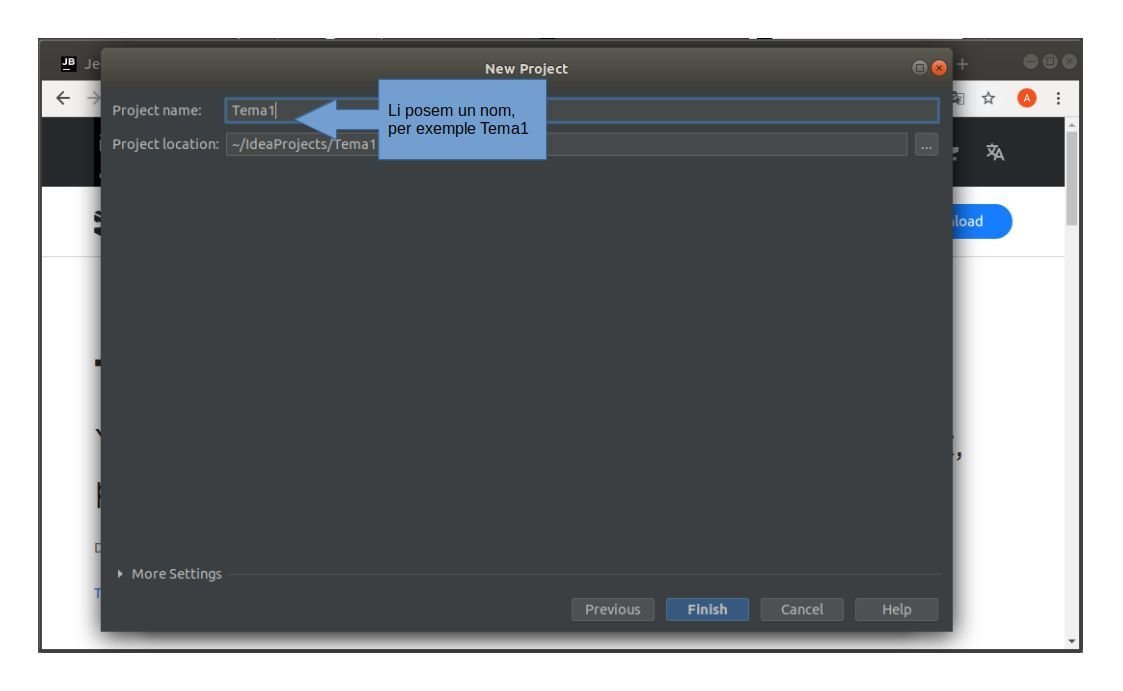Image resolution: width=1123 pixels, height=691 pixels.
Task: Maximize the browser window
Action: 1050,62
